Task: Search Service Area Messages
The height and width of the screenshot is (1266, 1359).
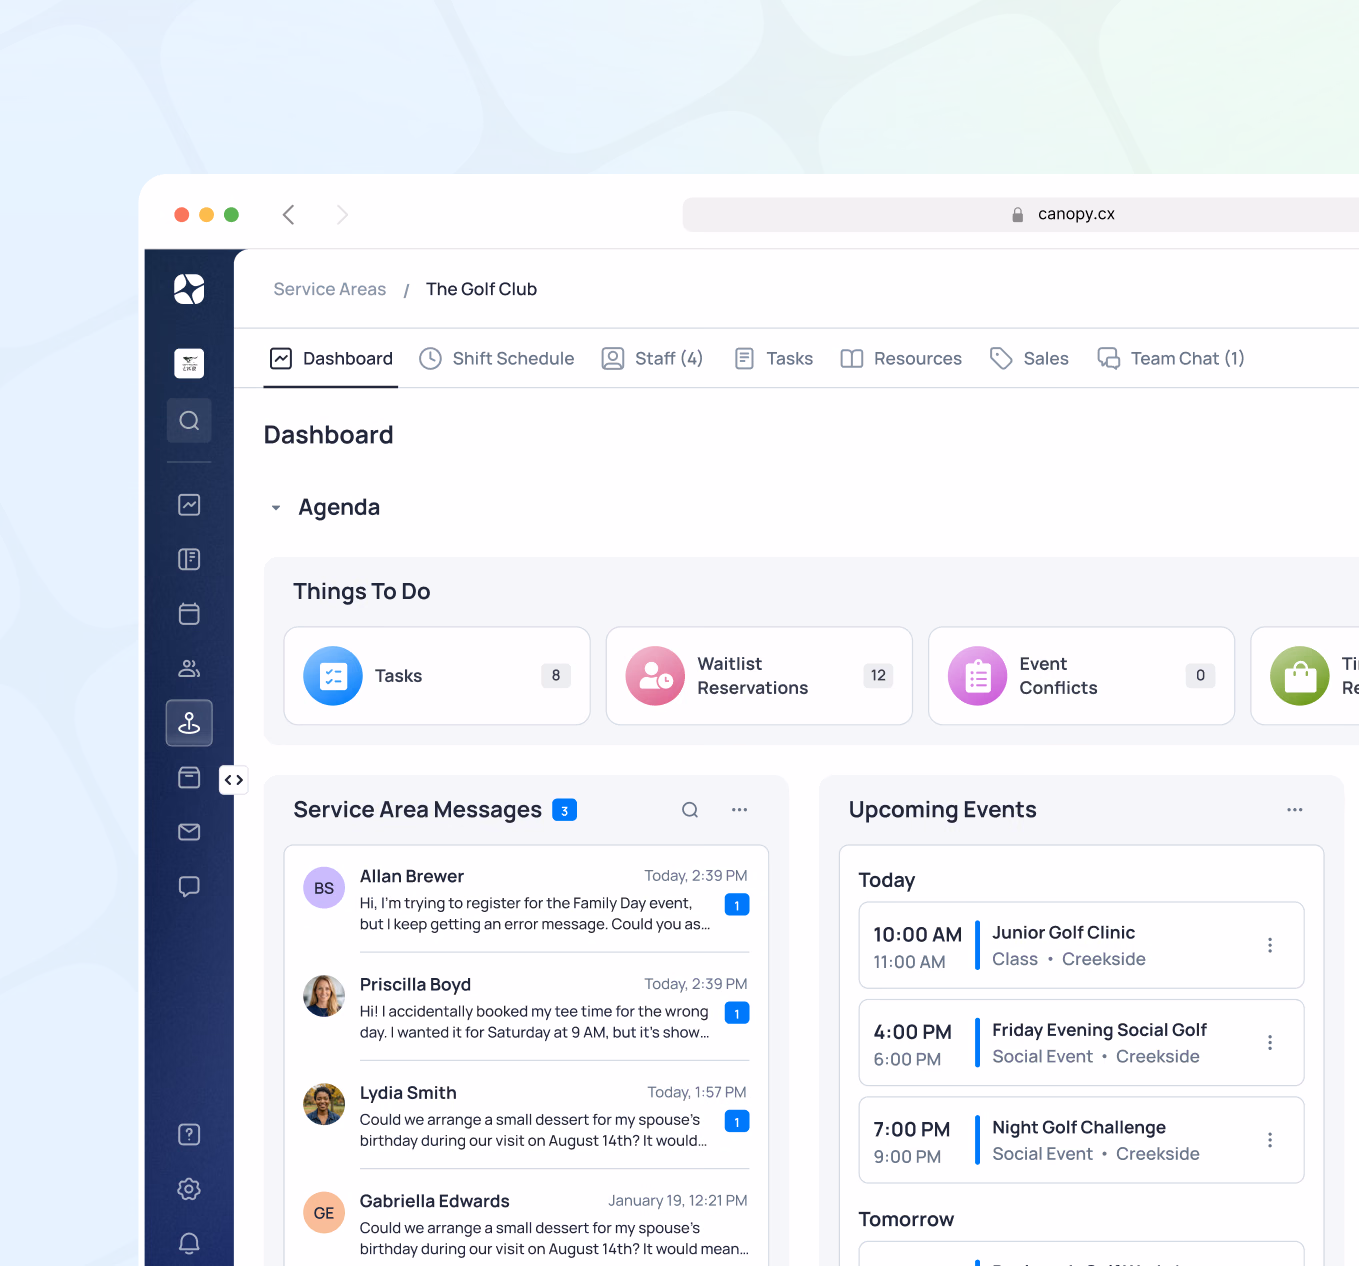Action: click(690, 810)
